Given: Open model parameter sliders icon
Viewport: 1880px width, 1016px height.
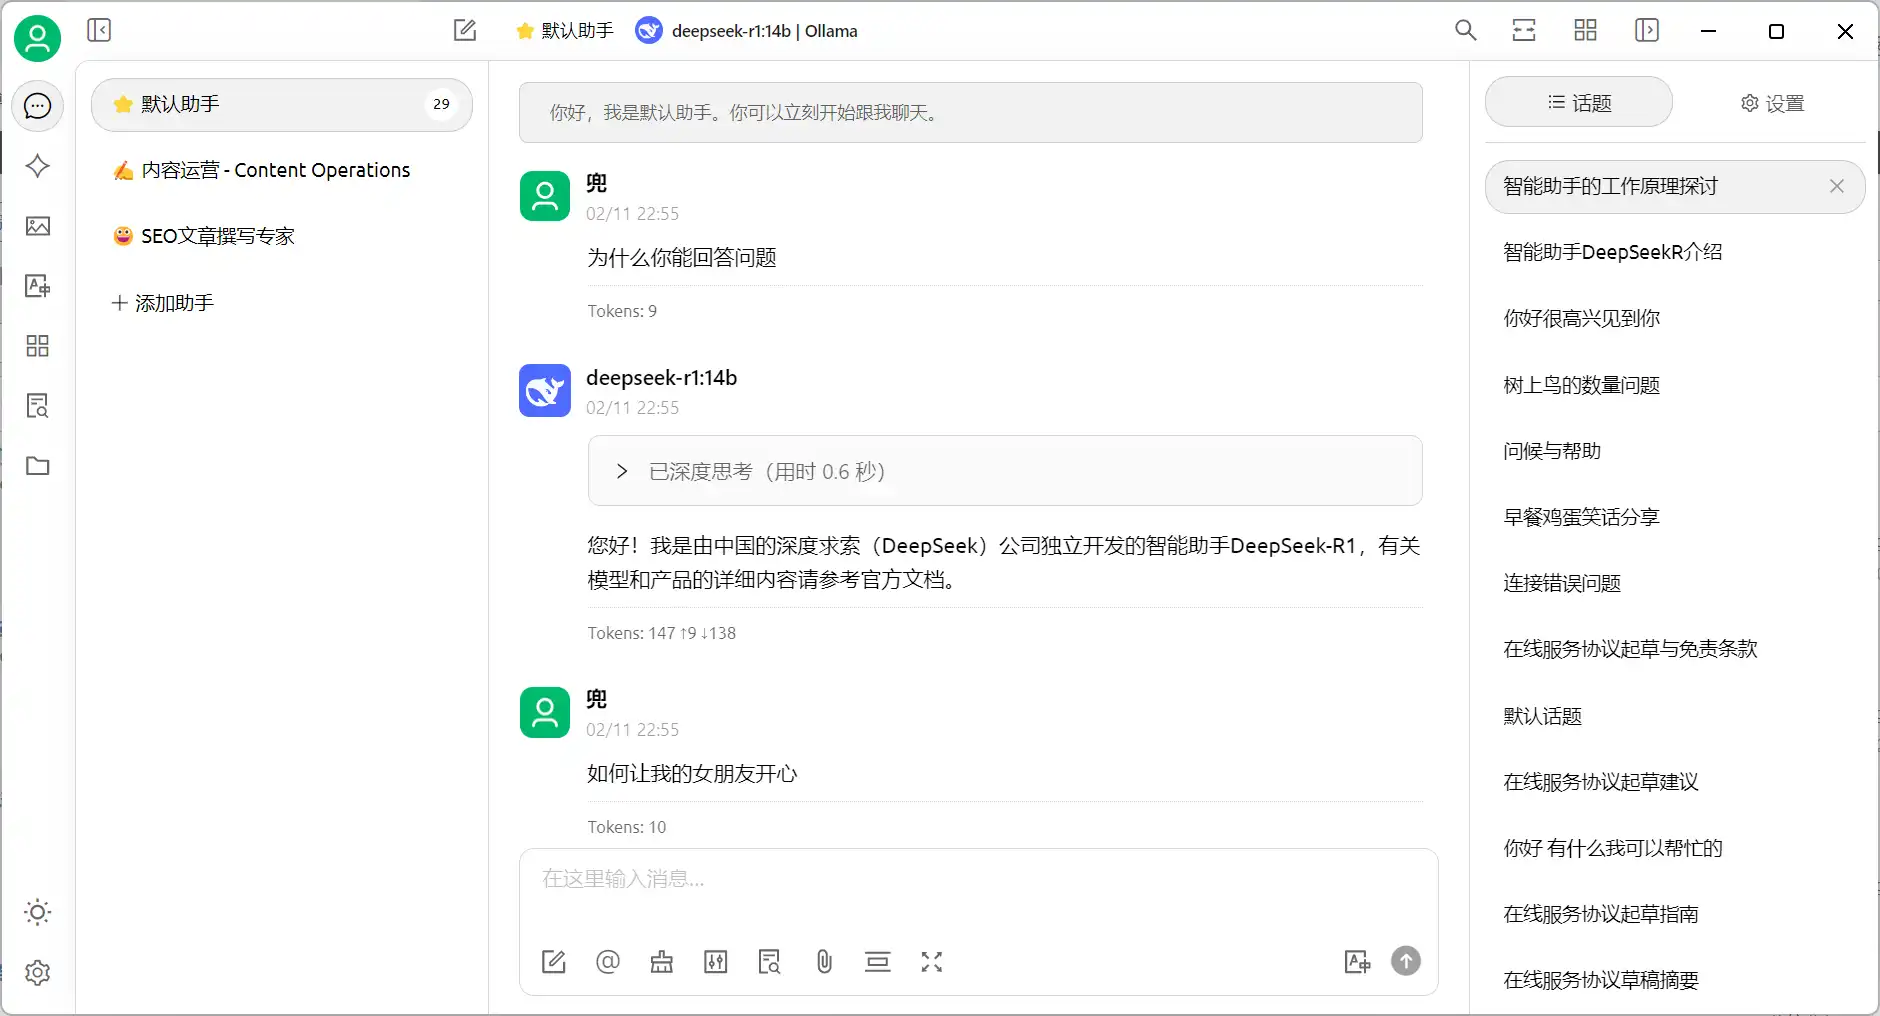Looking at the screenshot, I should 716,962.
